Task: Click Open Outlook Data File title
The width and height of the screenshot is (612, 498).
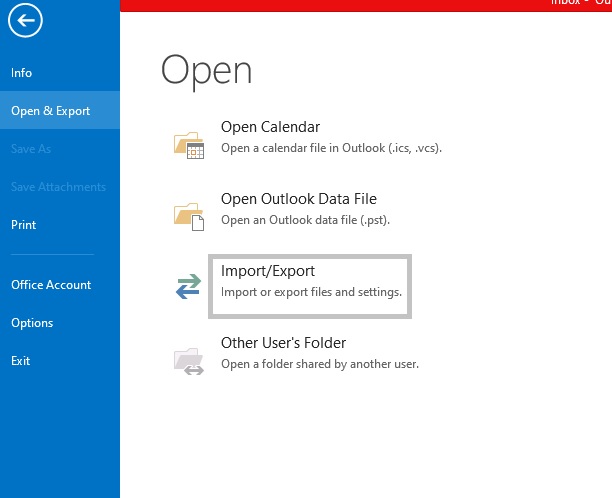Action: tap(299, 199)
